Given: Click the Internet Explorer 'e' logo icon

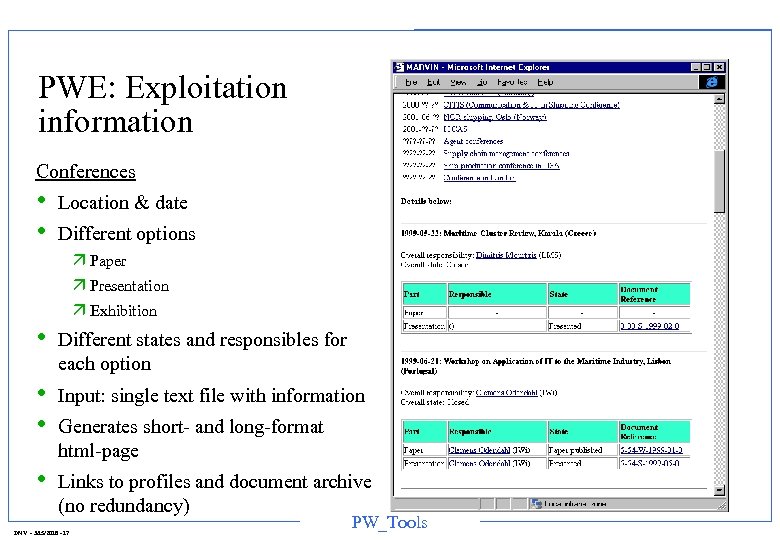Looking at the screenshot, I should click(x=711, y=82).
